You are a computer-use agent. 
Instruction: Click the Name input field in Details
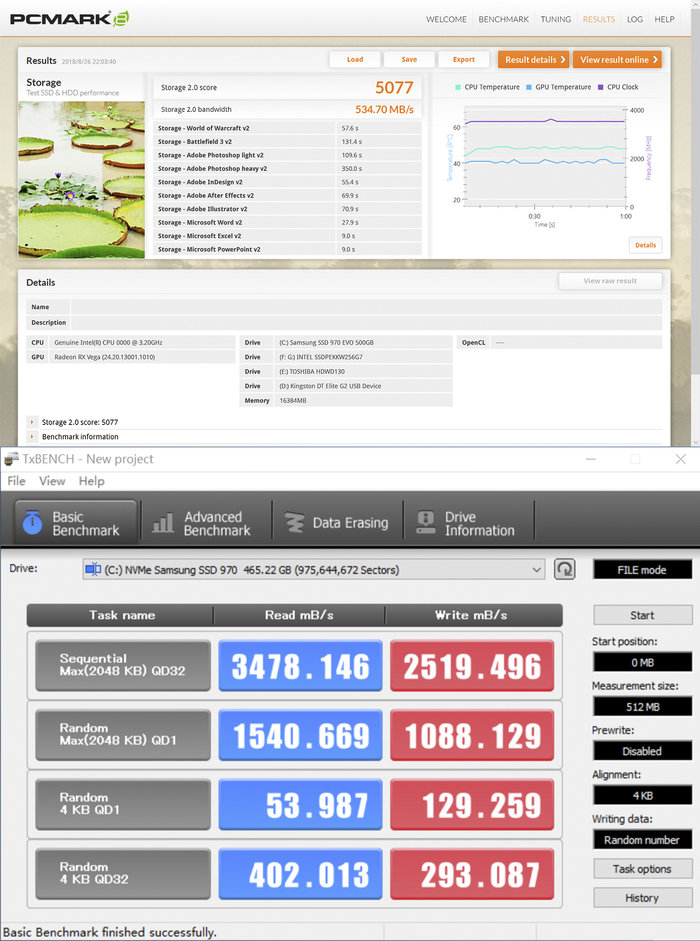(365, 308)
